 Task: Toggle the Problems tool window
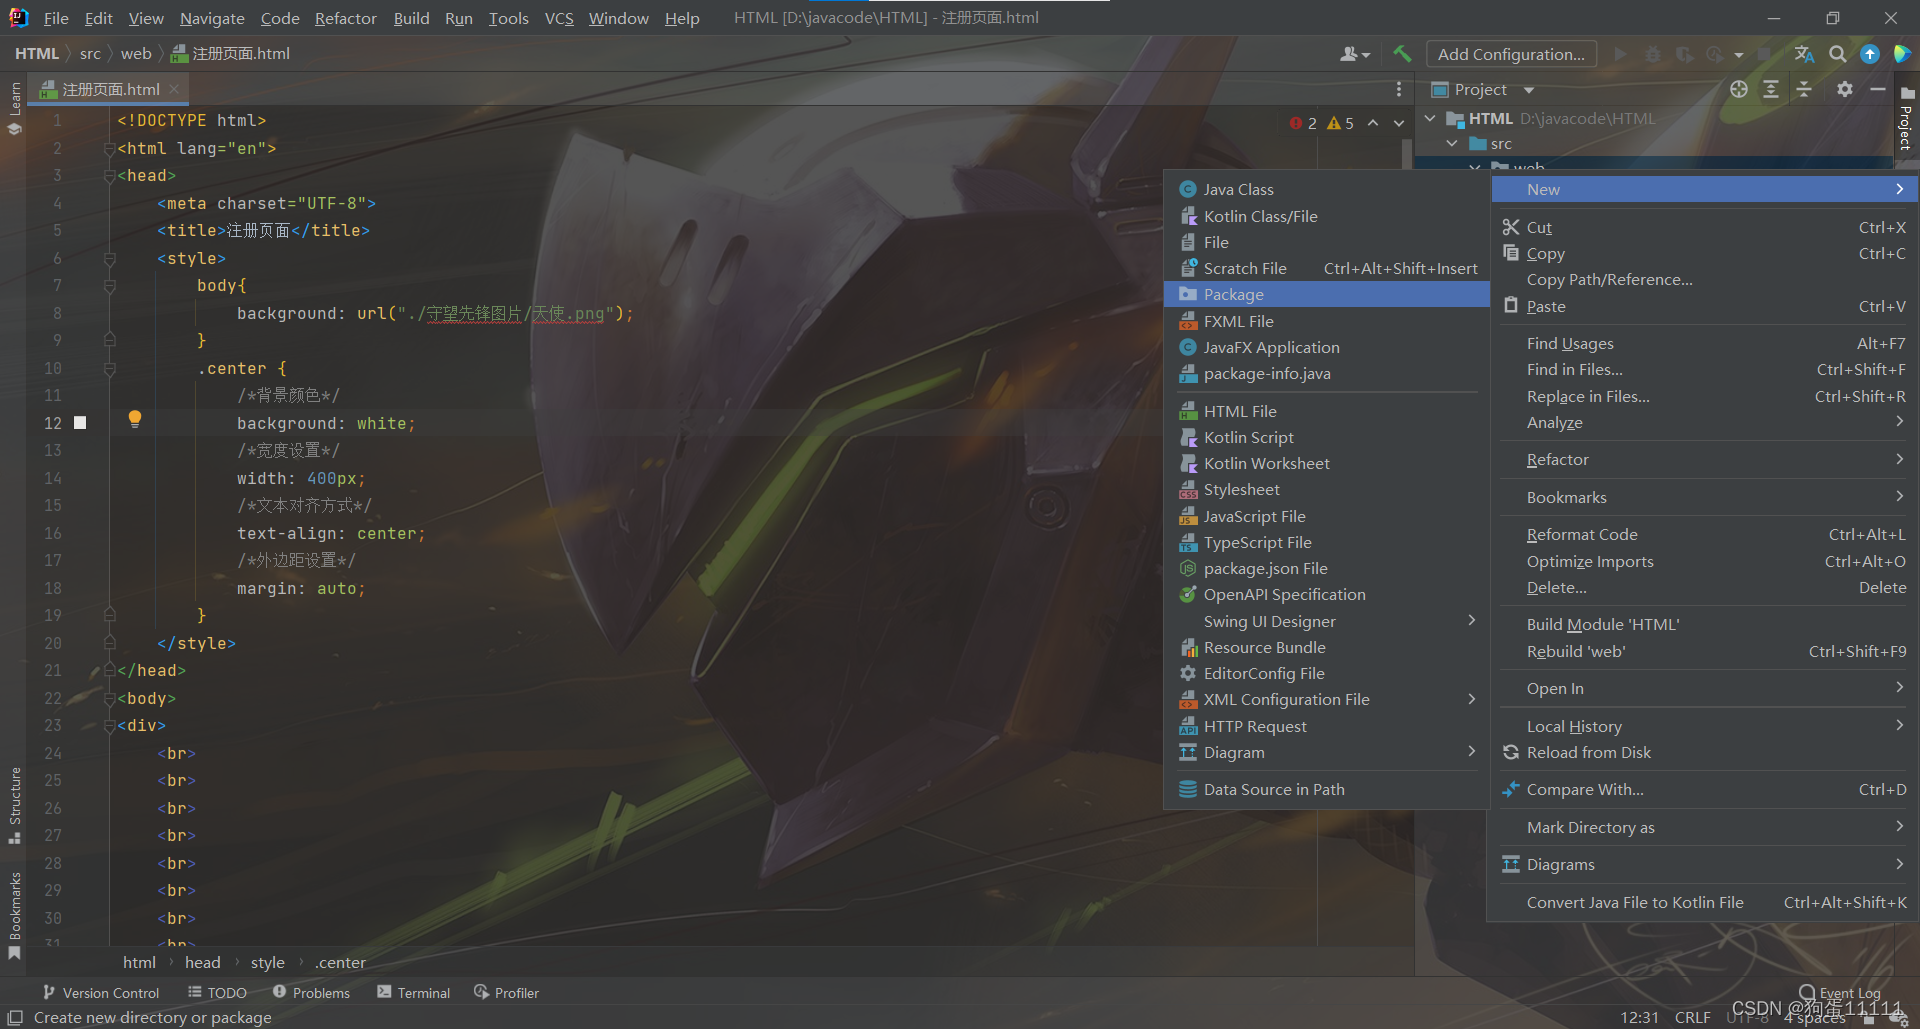pos(311,992)
